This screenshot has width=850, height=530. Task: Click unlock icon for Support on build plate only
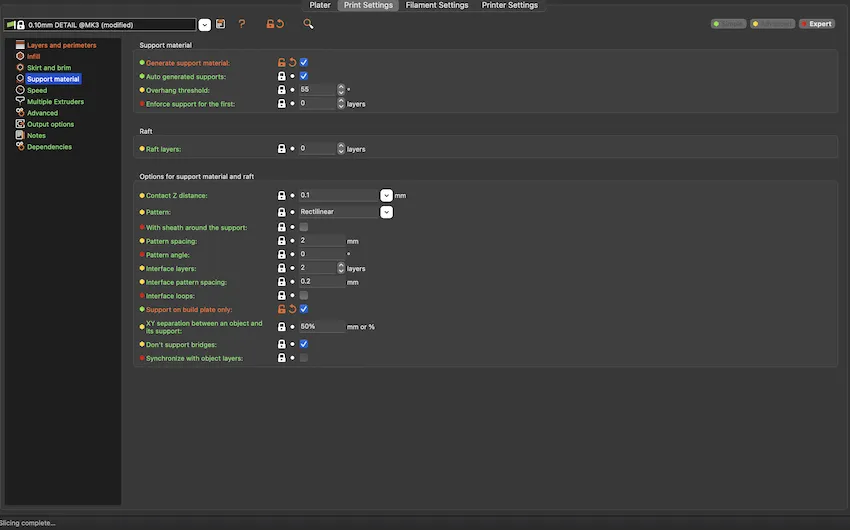[x=281, y=309]
